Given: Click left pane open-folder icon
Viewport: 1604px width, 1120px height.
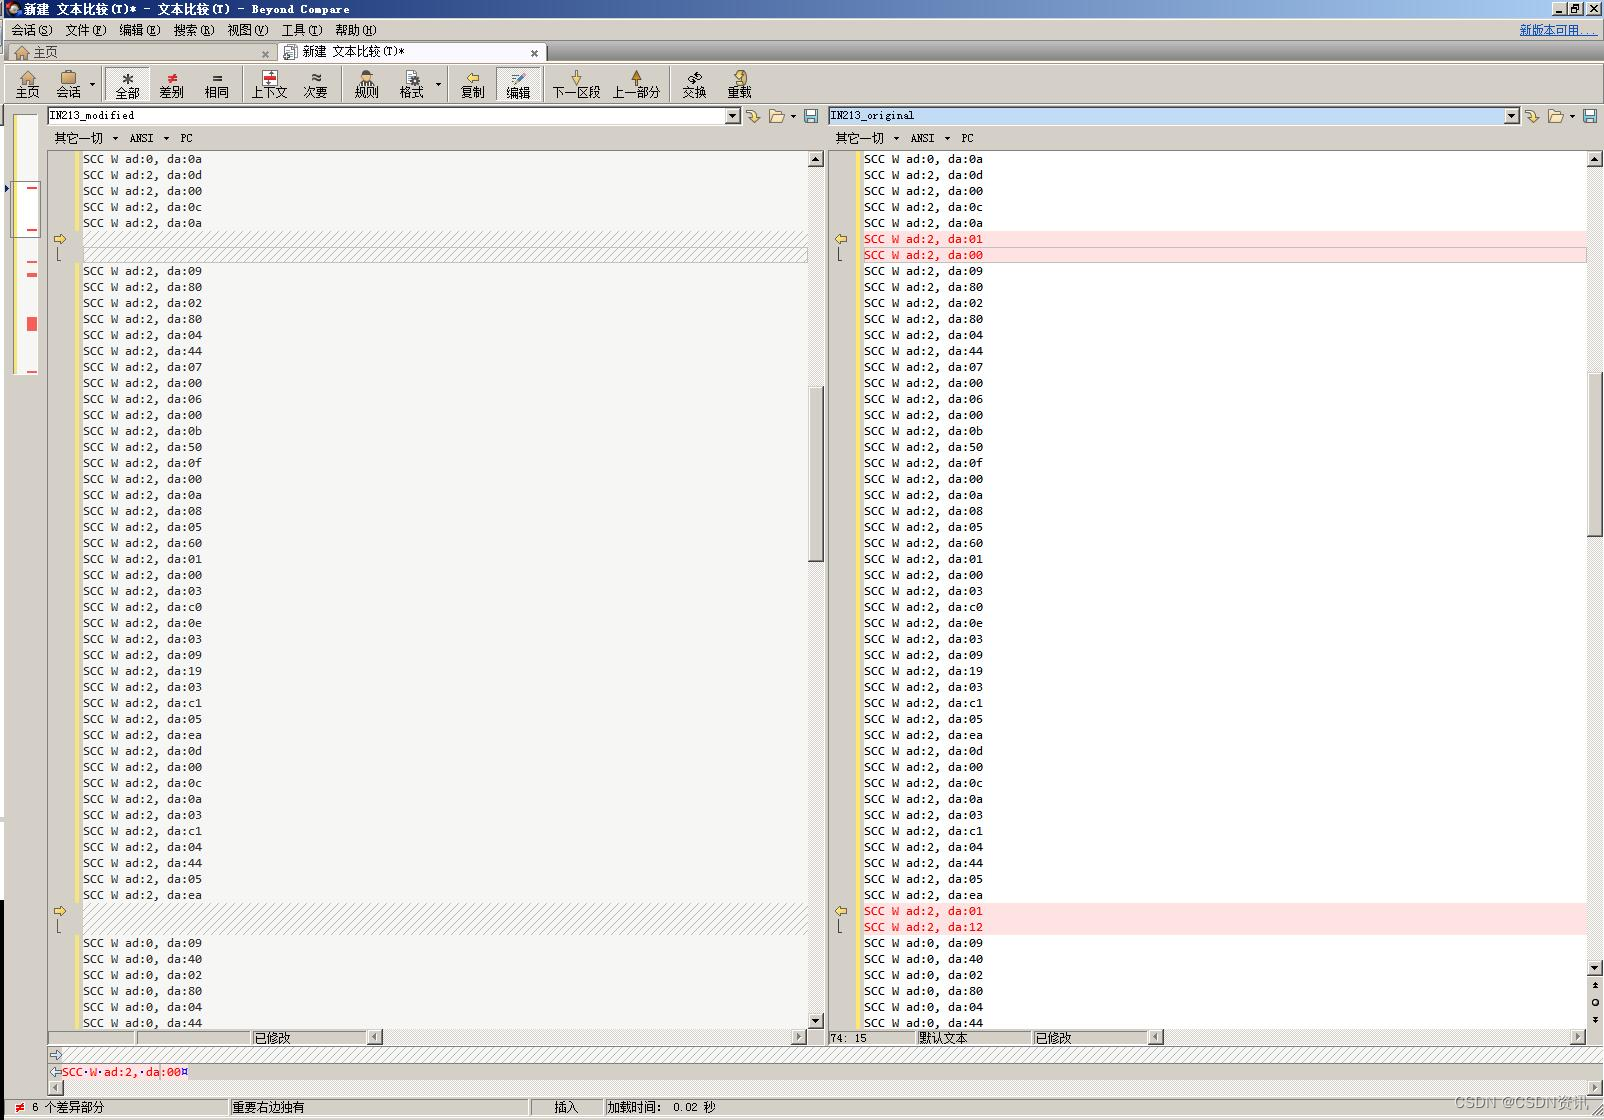Looking at the screenshot, I should pyautogui.click(x=776, y=116).
